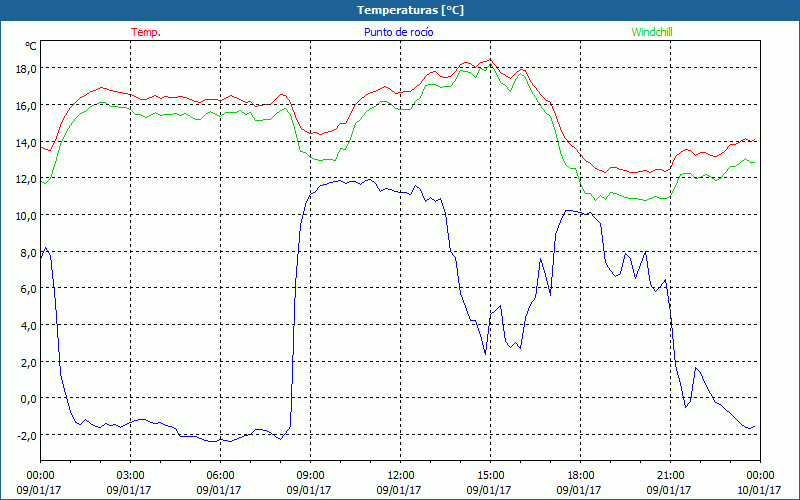Image resolution: width=800 pixels, height=500 pixels.
Task: Click the 18,0 y-axis value
Action: 26,69
